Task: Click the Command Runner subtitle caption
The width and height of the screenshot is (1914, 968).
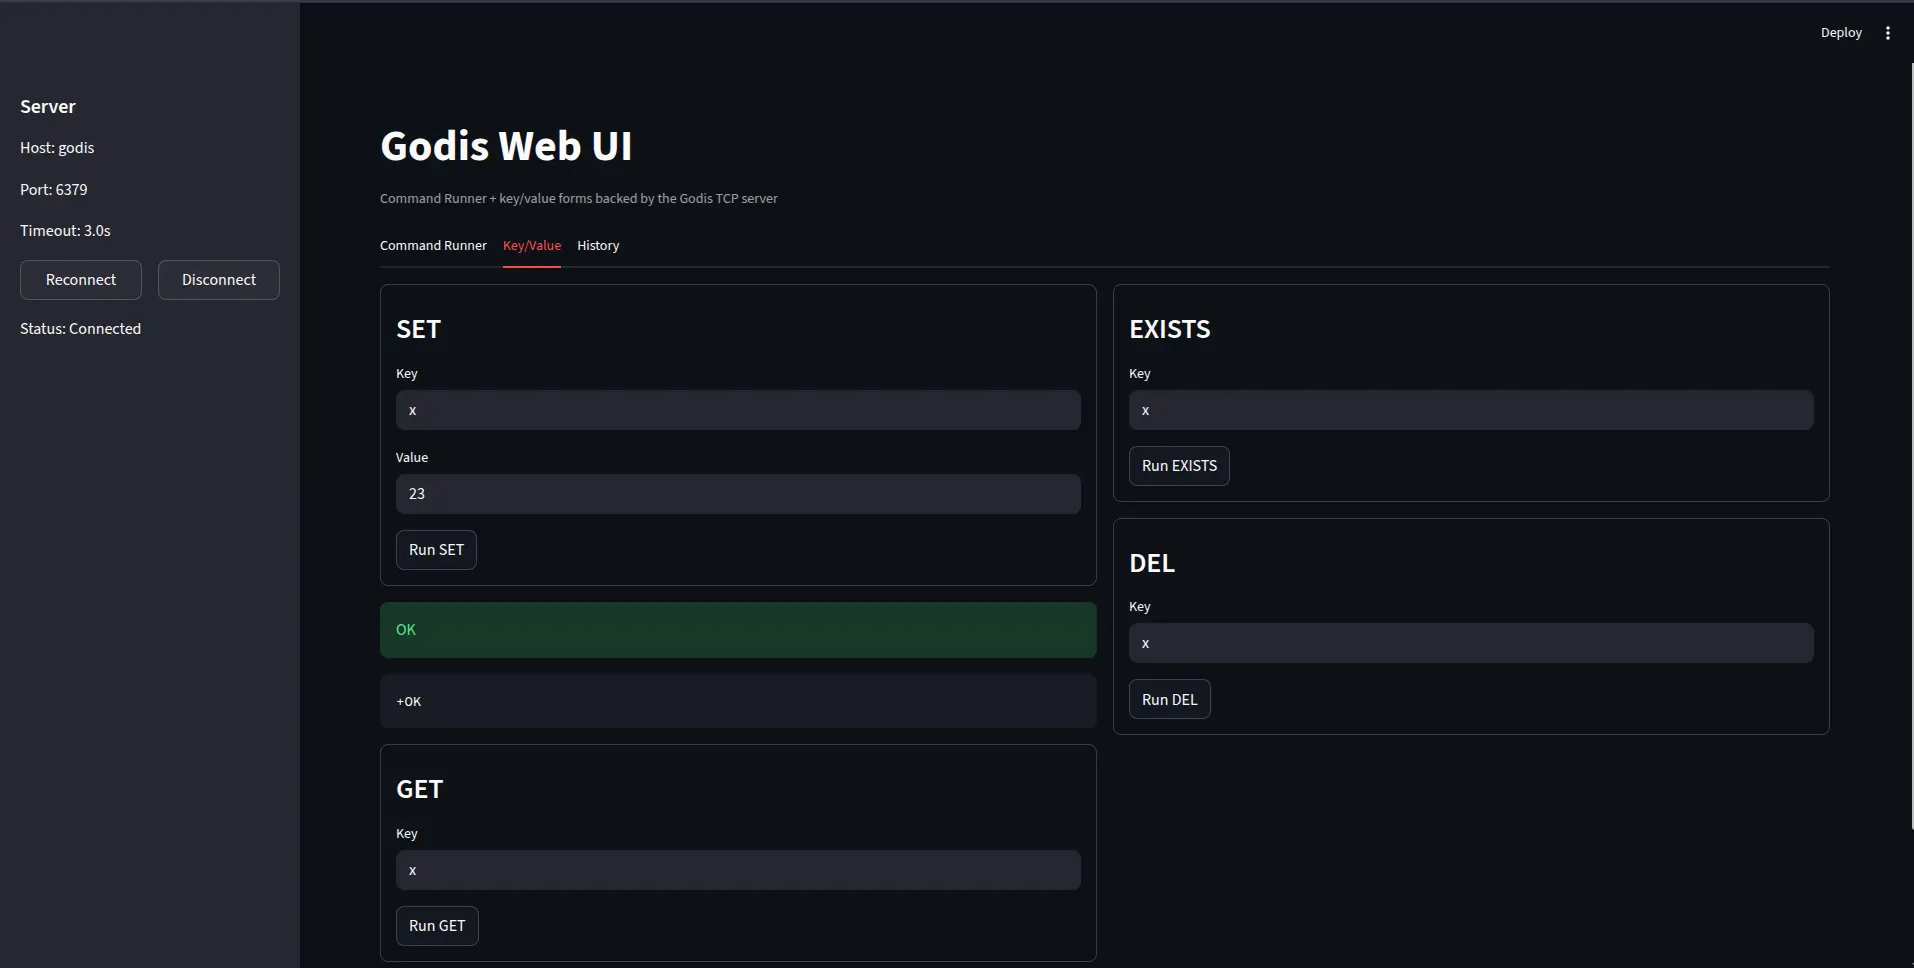Action: tap(579, 199)
